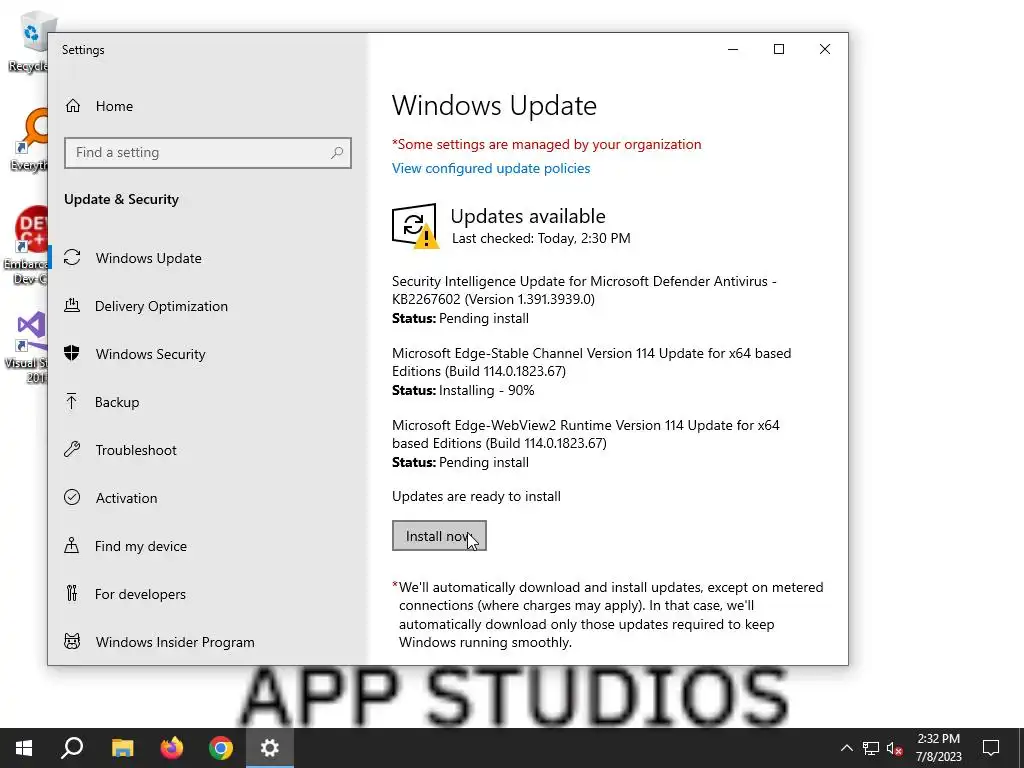Show hidden system tray icons
1024x768 pixels.
click(x=846, y=748)
